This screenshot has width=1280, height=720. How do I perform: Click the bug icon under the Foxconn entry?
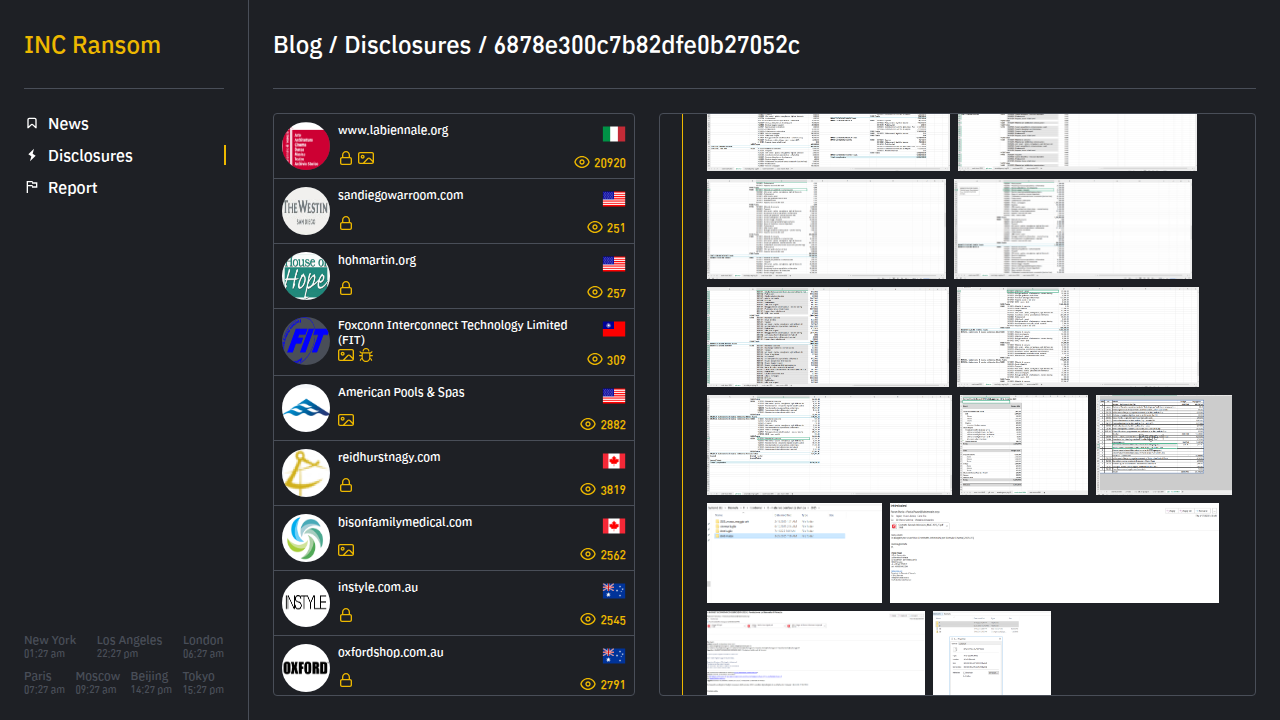[x=366, y=355]
